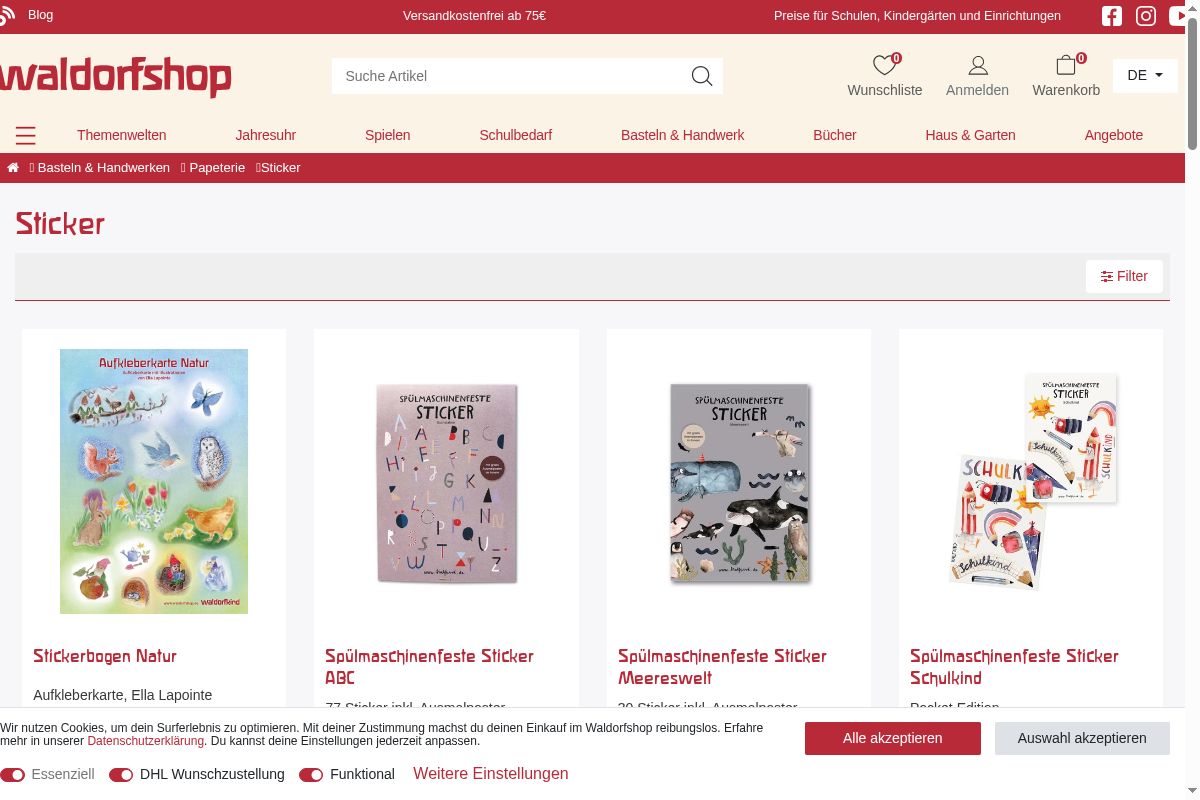Toggle the Essenziell cookie switch
The height and width of the screenshot is (800, 1200).
[x=12, y=775]
